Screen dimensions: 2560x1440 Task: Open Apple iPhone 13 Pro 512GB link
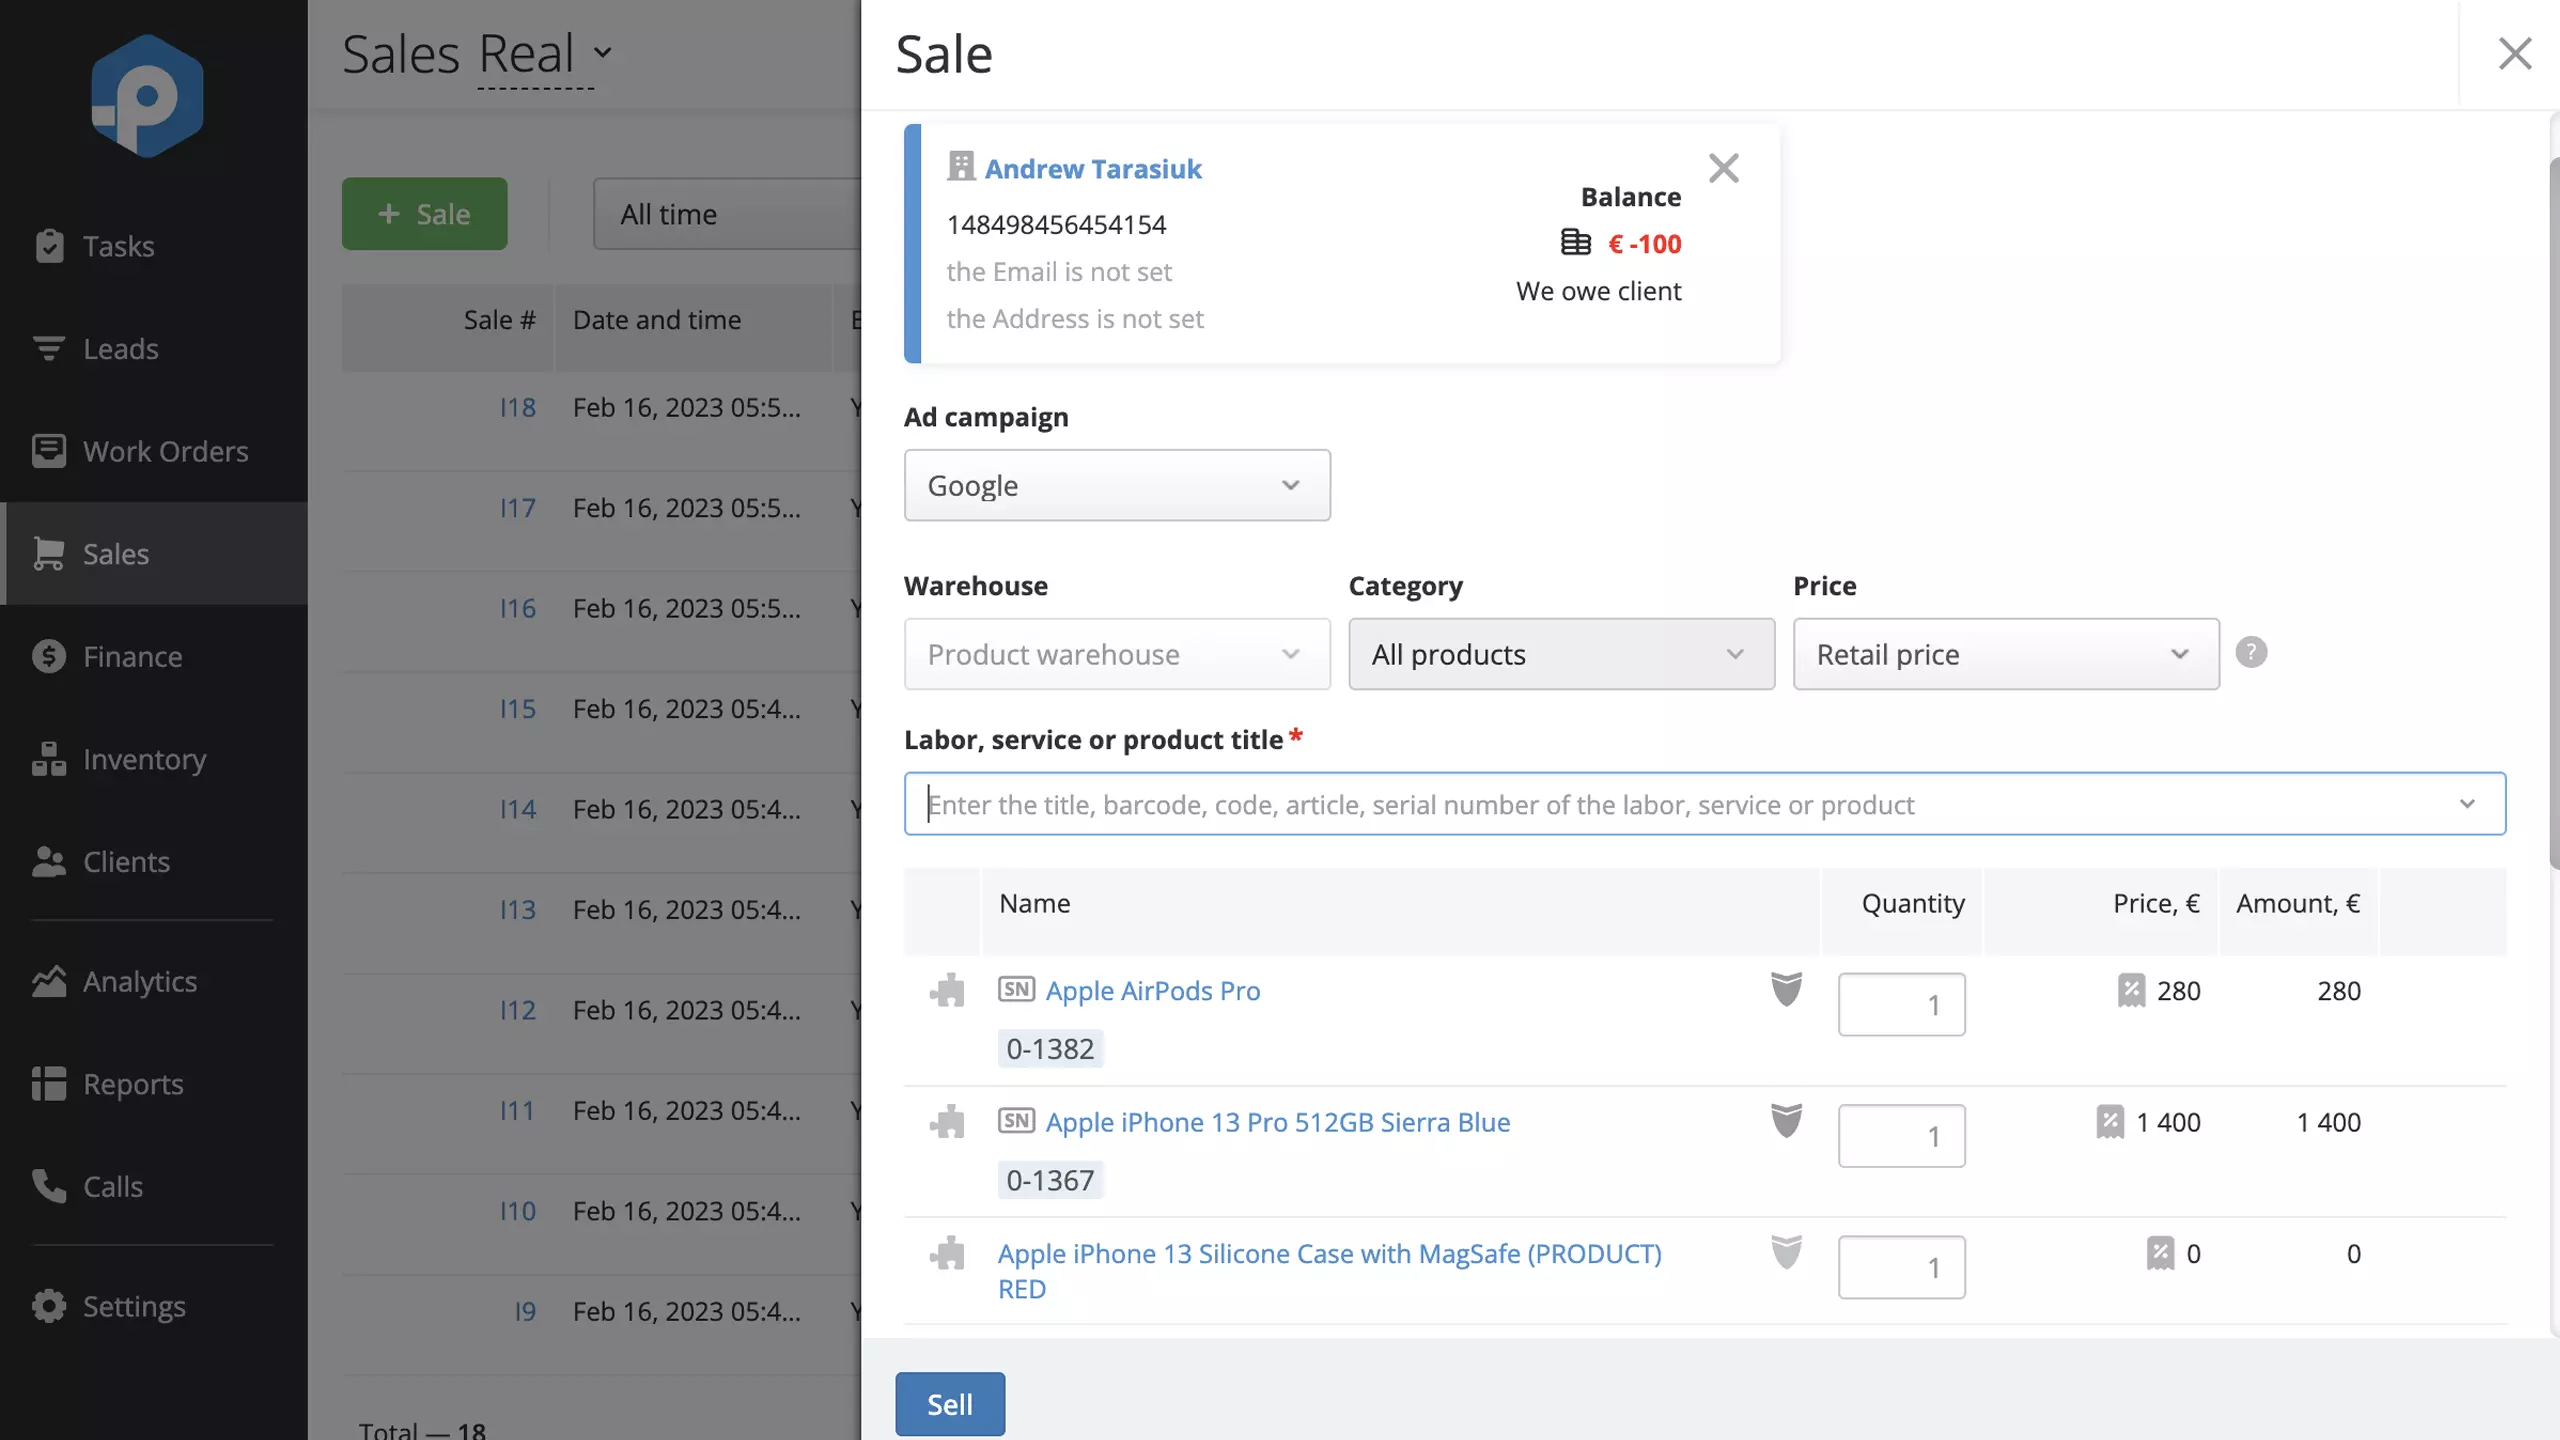(1278, 1122)
